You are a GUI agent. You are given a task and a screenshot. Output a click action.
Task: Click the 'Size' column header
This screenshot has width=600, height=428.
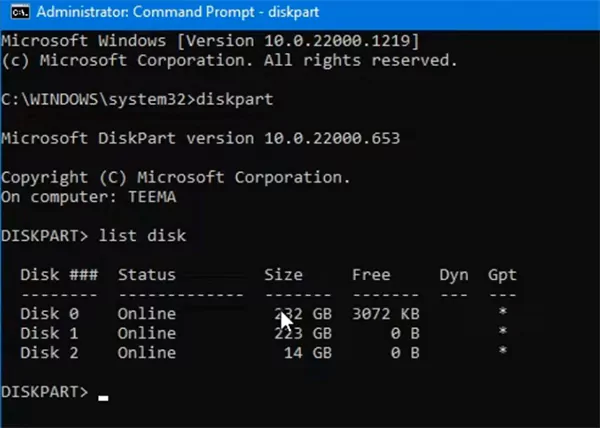284,275
